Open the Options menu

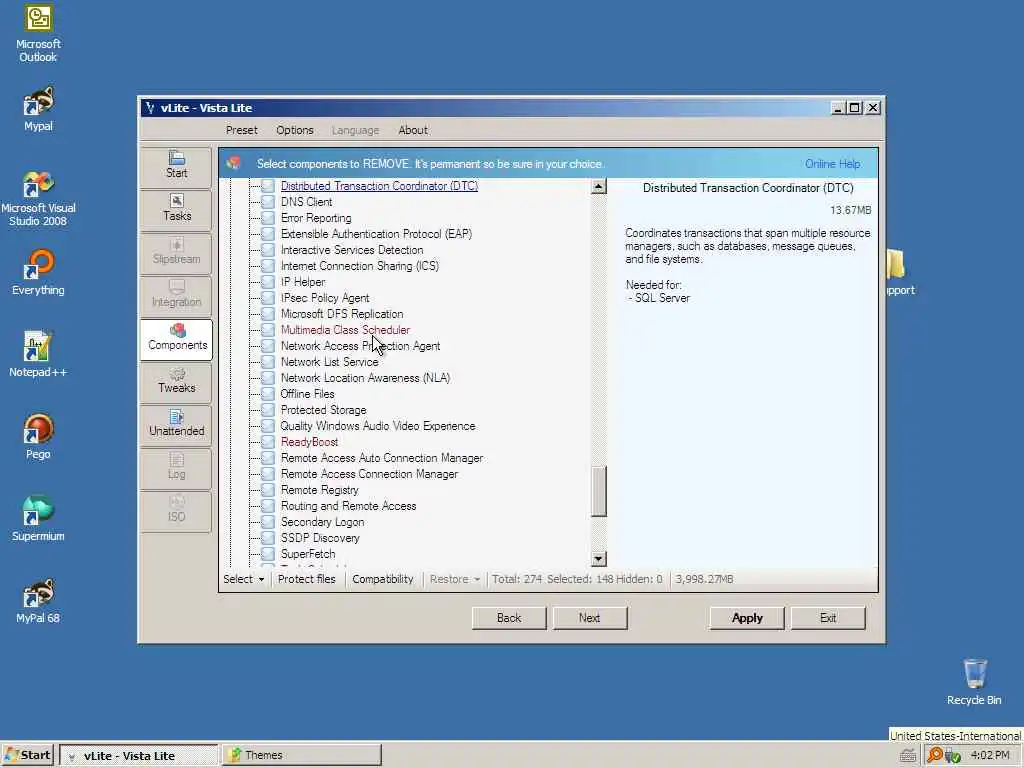pos(295,130)
